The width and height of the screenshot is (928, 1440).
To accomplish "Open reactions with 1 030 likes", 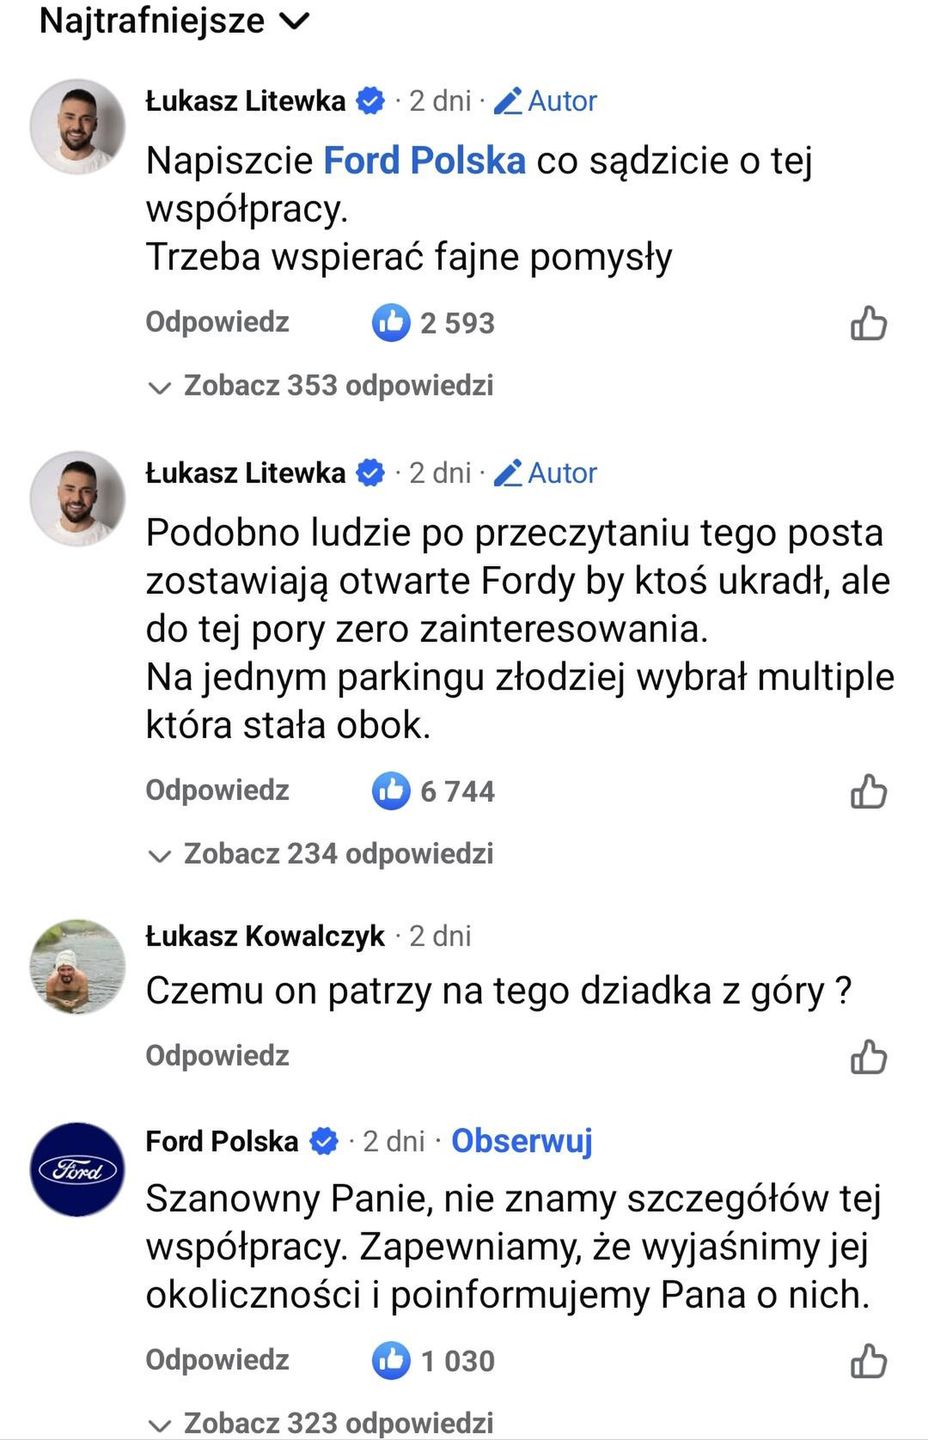I will point(433,1361).
